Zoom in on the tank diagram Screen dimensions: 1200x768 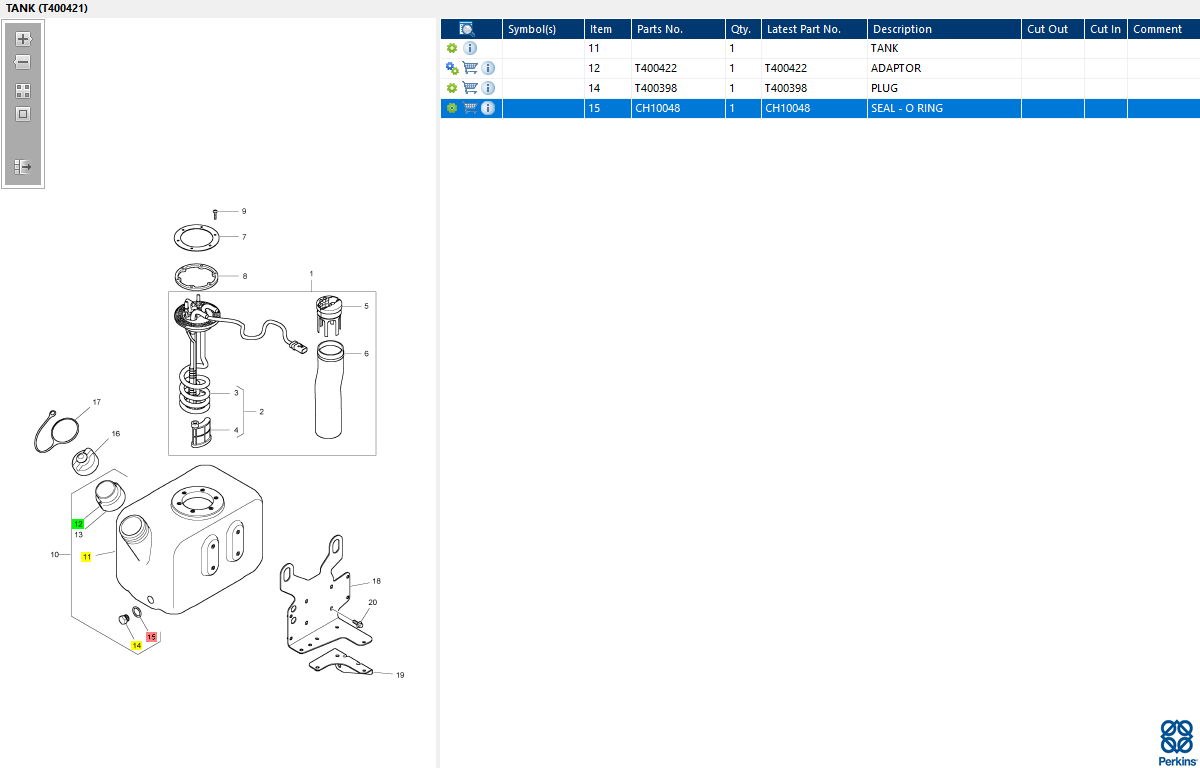point(24,39)
